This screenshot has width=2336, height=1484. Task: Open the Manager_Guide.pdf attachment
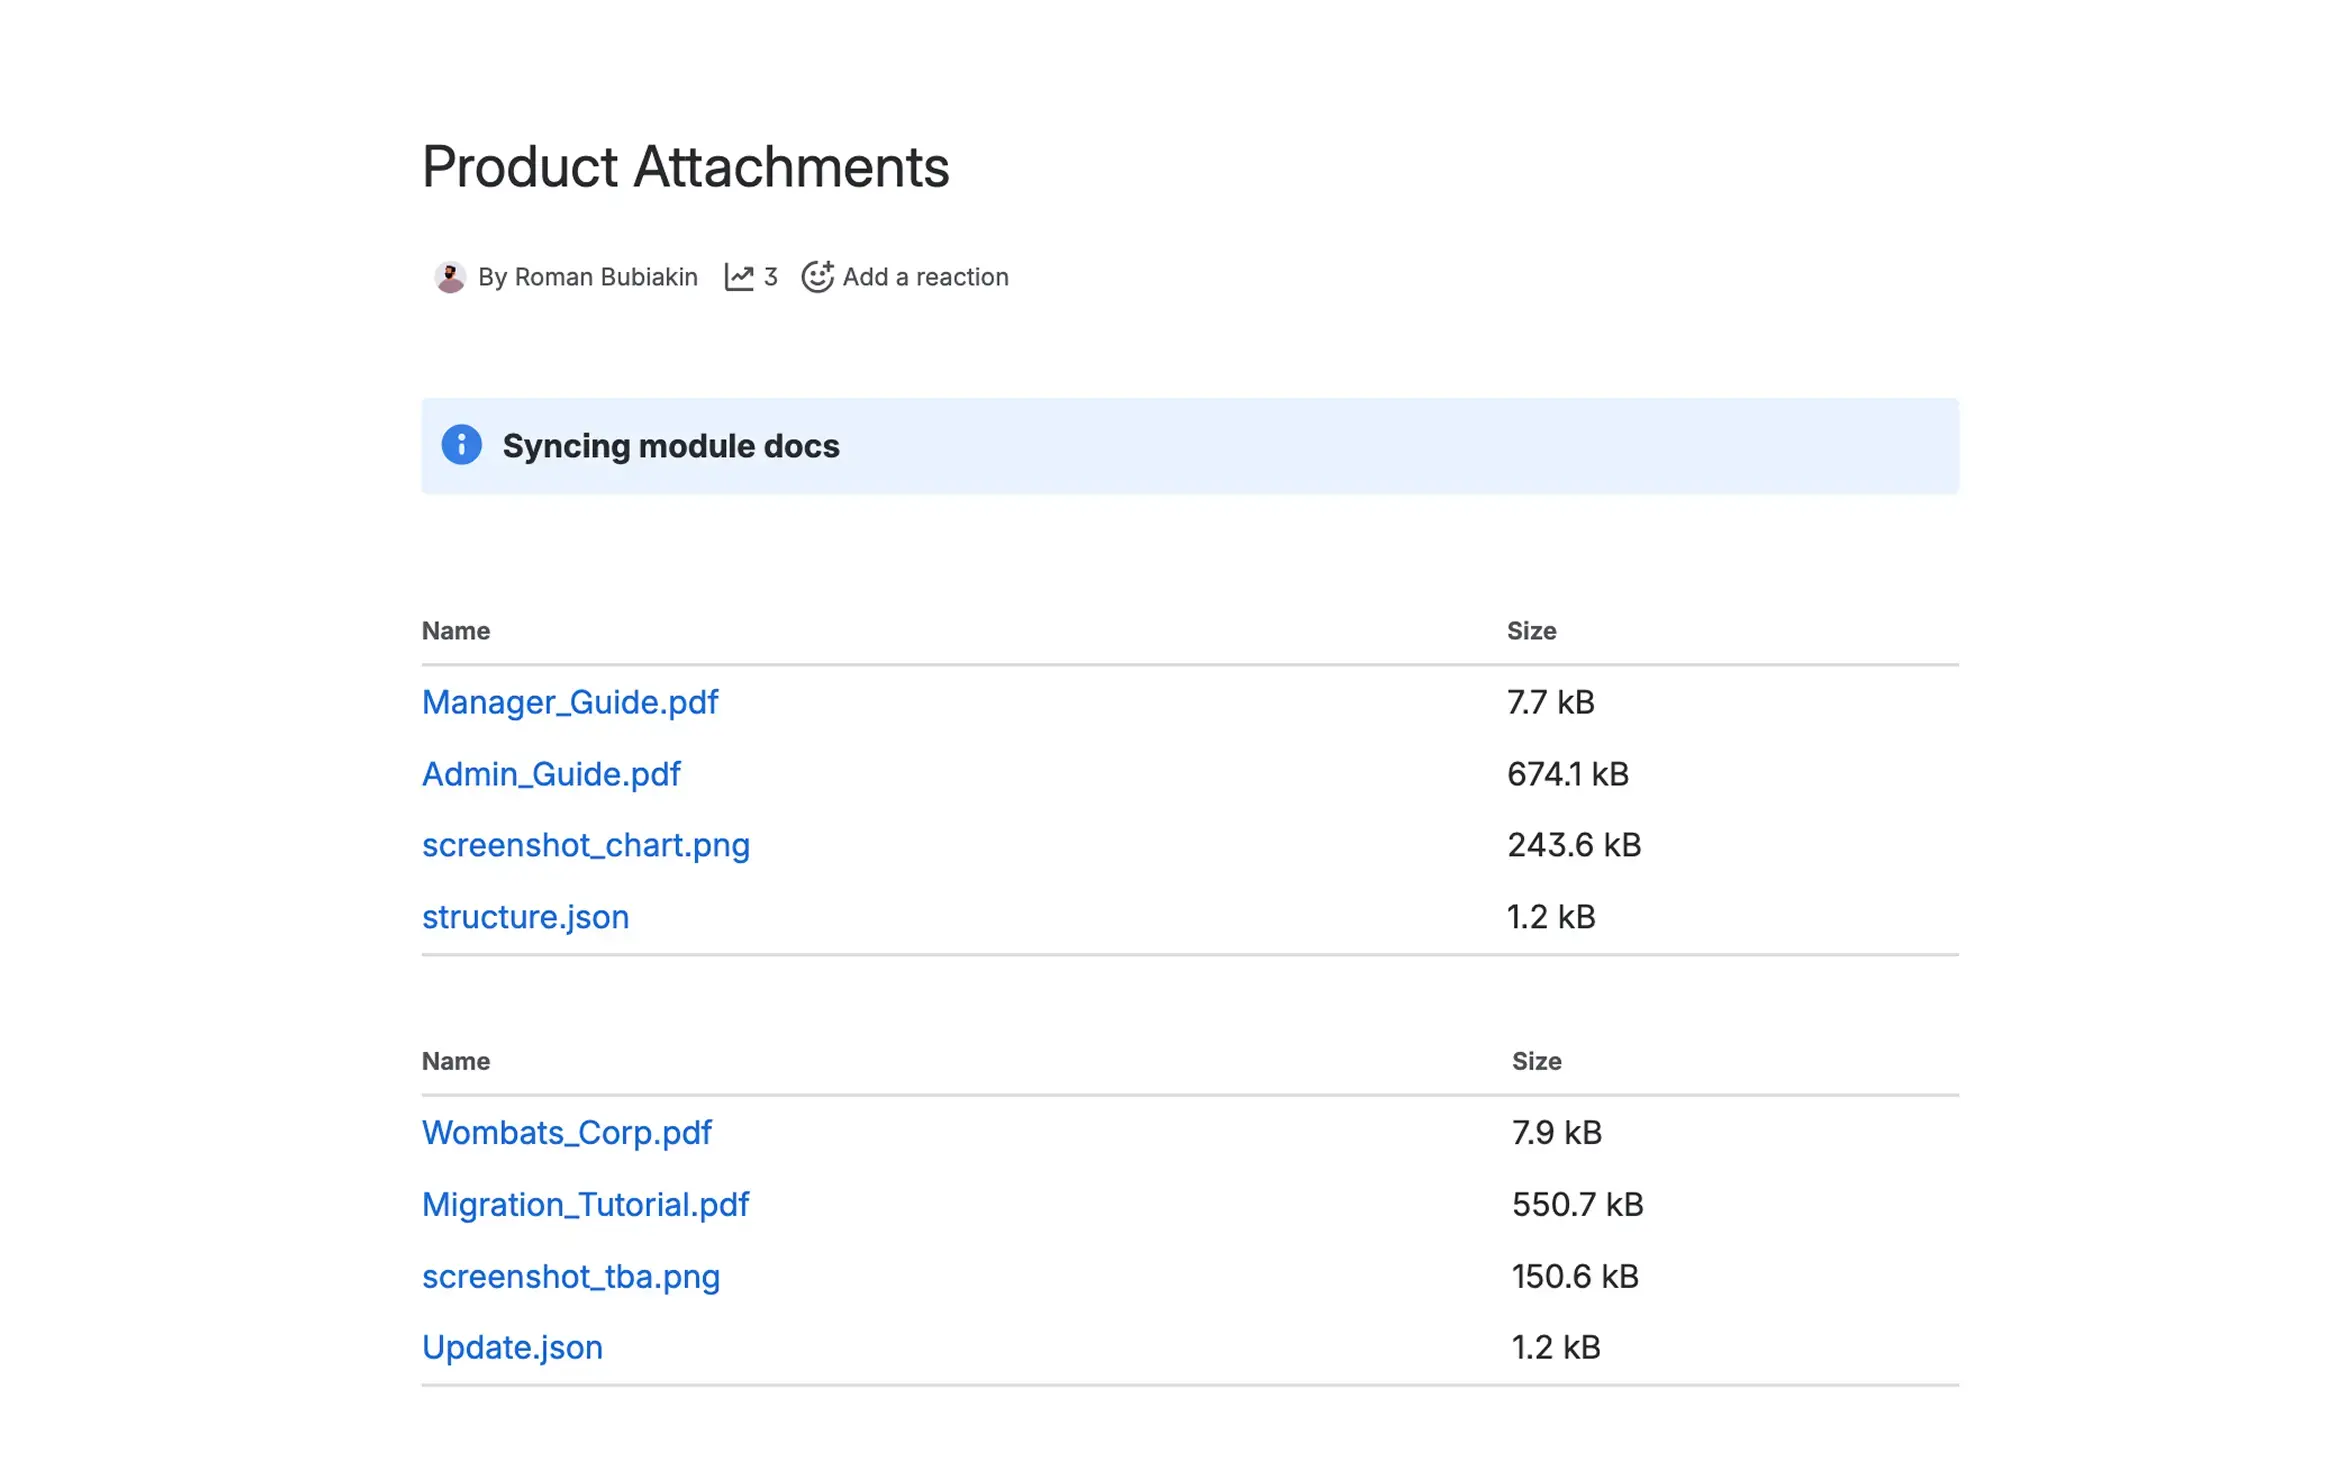[570, 702]
